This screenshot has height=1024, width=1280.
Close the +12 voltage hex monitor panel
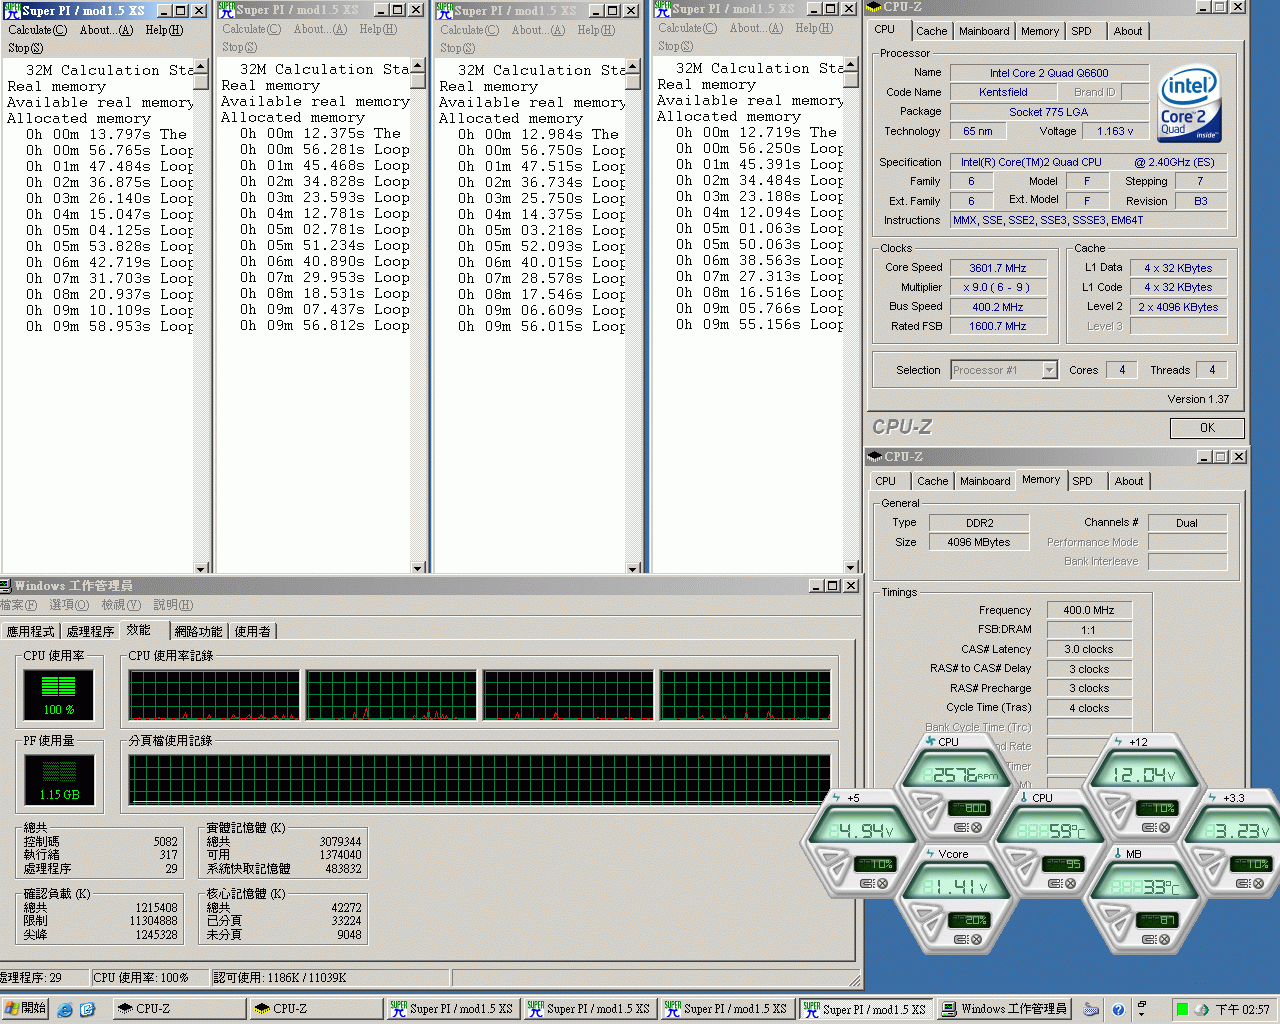(x=1163, y=827)
